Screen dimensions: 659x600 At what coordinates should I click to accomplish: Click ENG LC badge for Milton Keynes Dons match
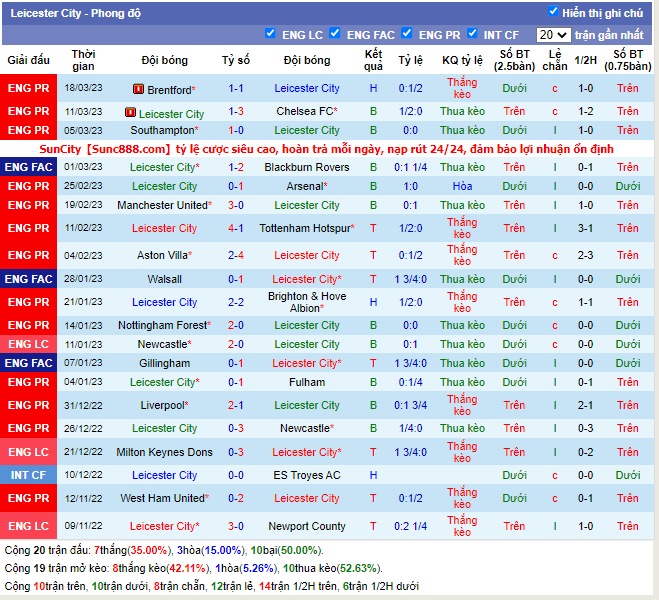pyautogui.click(x=28, y=453)
